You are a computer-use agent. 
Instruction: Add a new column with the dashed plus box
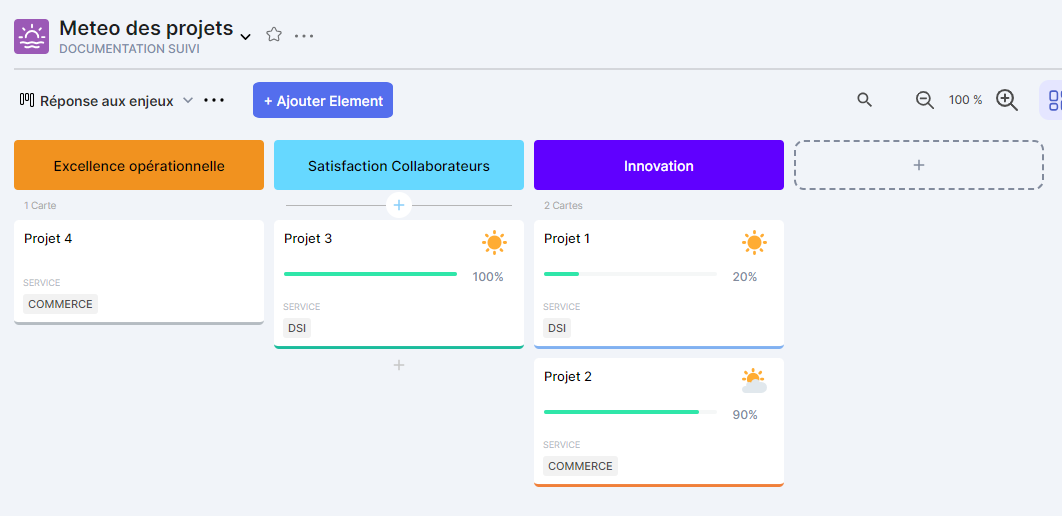coord(918,165)
